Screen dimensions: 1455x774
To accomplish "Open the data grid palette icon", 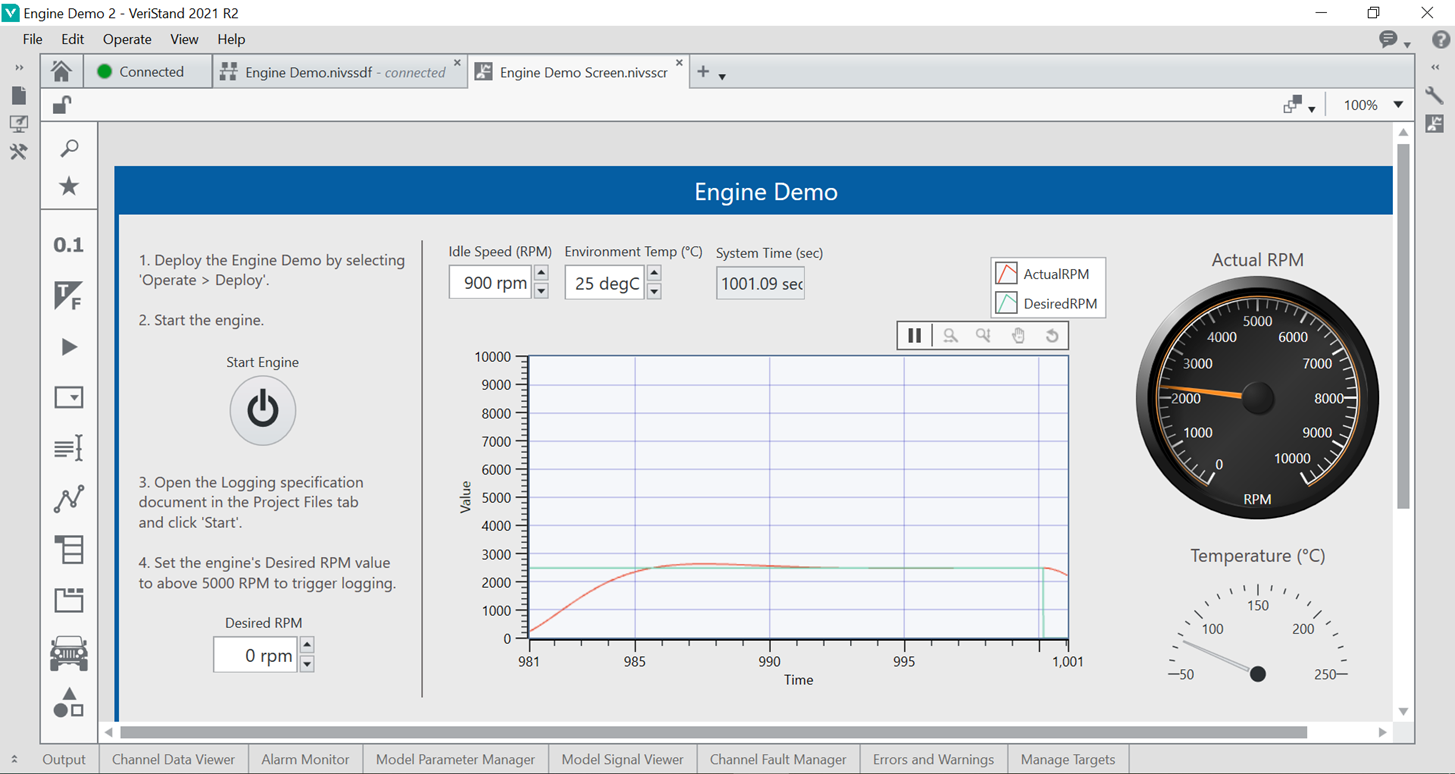I will [69, 549].
